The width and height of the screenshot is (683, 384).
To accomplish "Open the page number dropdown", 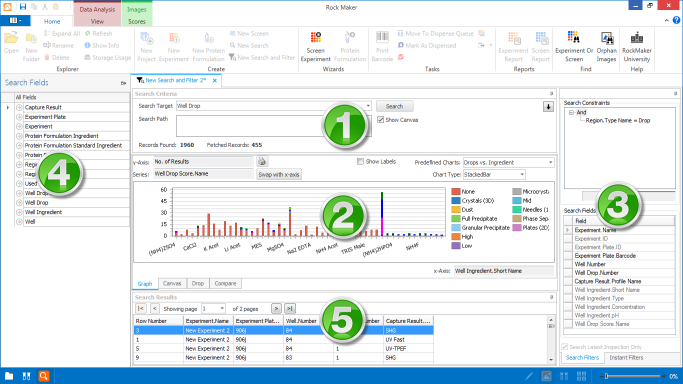I will tap(222, 309).
